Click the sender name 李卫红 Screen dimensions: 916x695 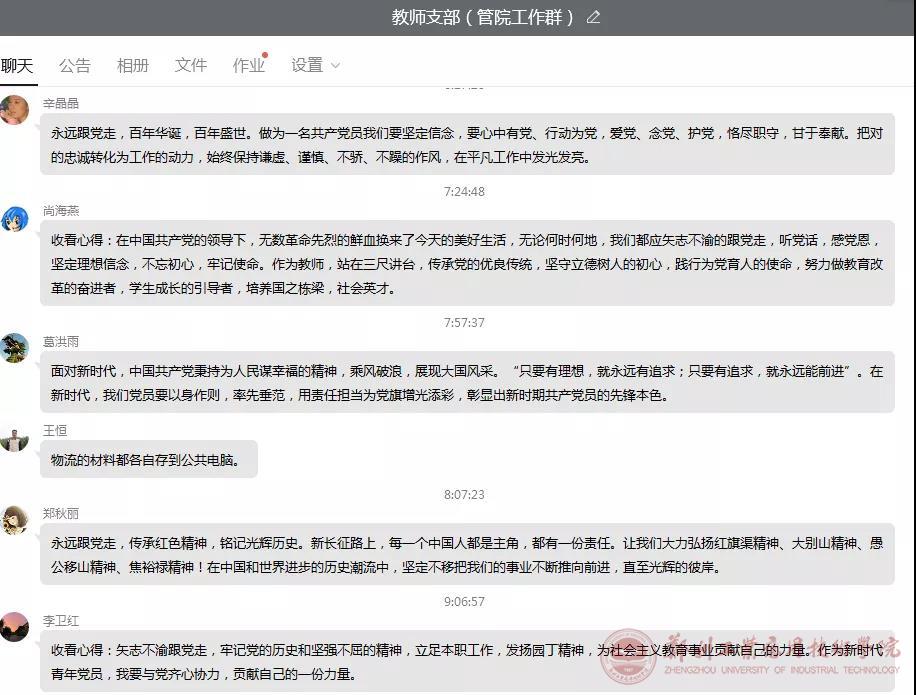click(x=61, y=621)
